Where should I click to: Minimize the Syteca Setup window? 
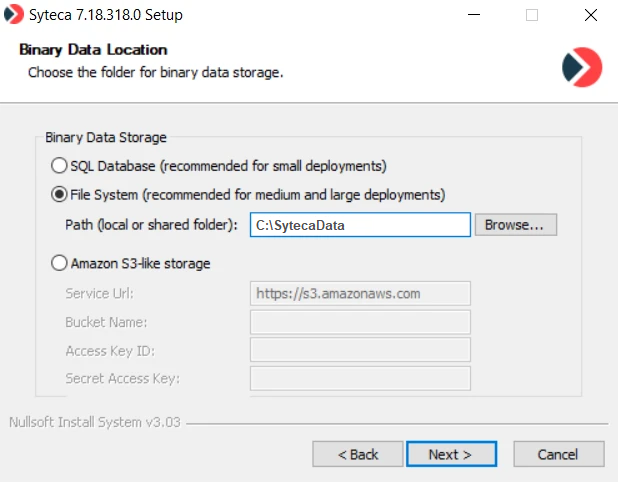pyautogui.click(x=475, y=16)
